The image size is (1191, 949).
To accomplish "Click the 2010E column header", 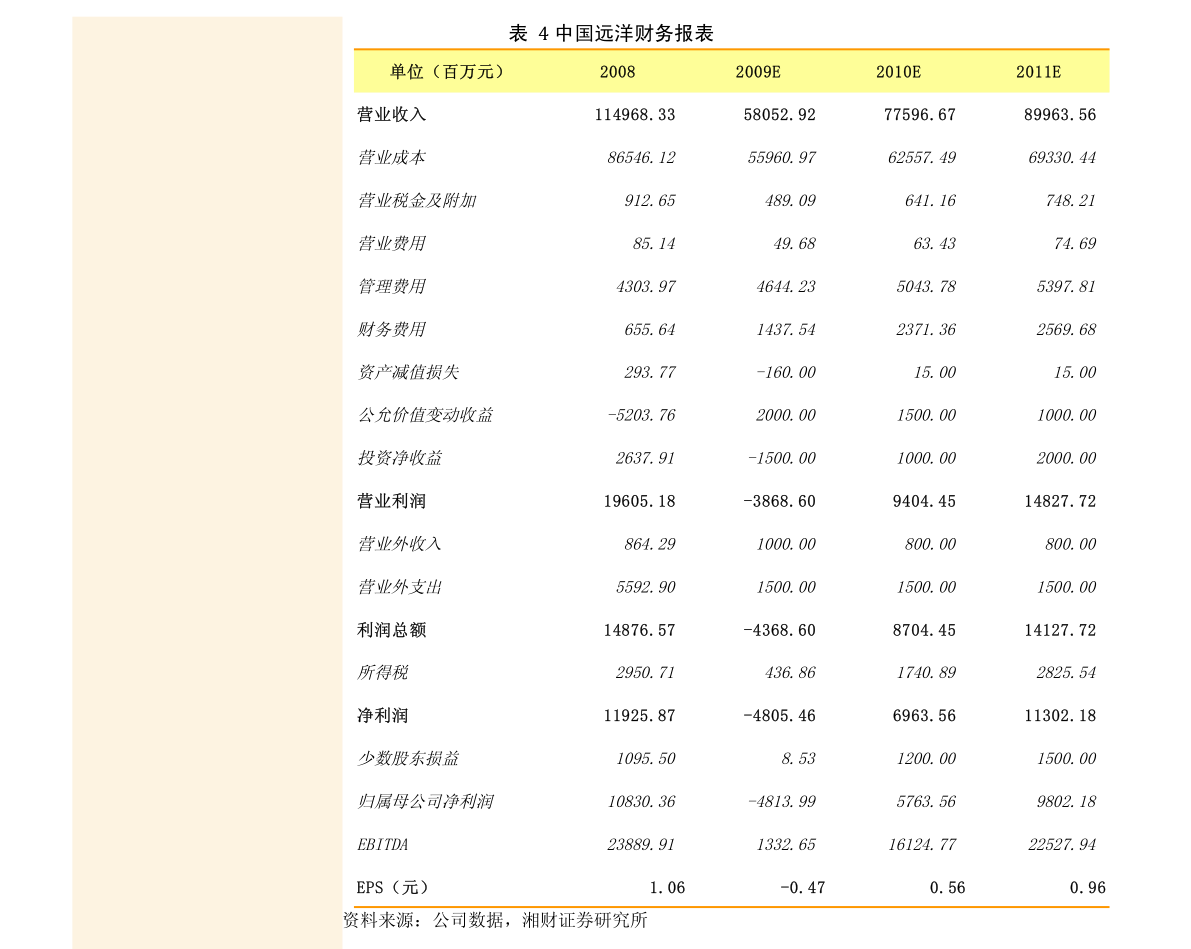I will [x=898, y=72].
